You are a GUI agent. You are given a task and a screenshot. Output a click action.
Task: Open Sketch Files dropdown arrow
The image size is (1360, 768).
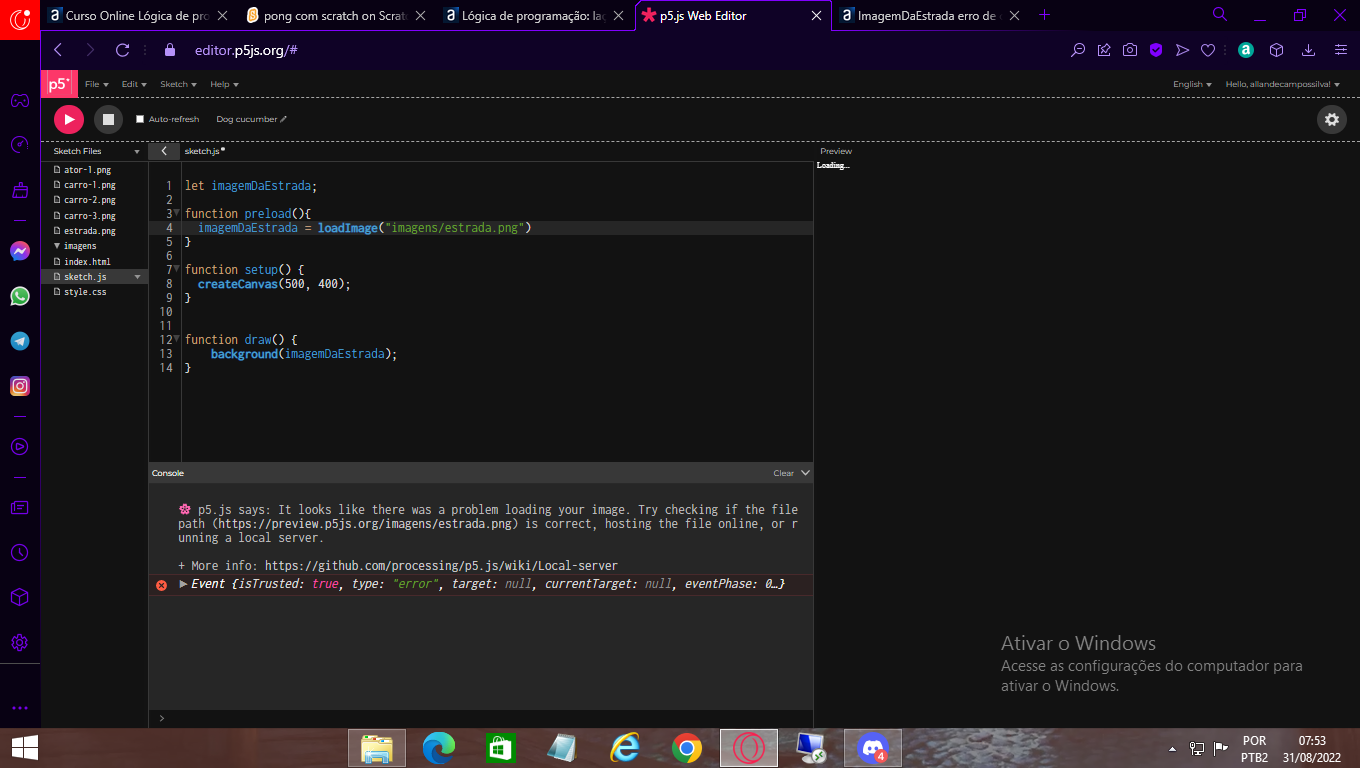click(137, 151)
